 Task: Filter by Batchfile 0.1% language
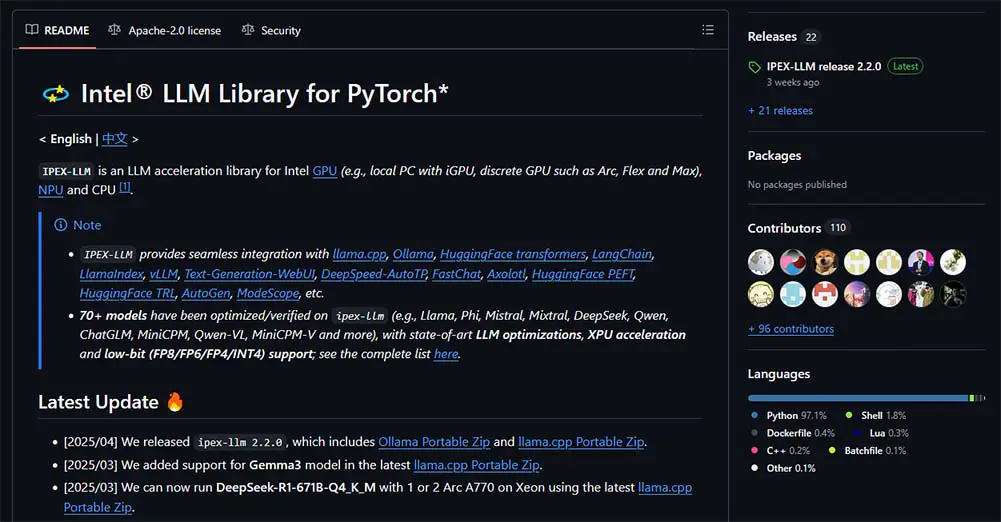868,451
